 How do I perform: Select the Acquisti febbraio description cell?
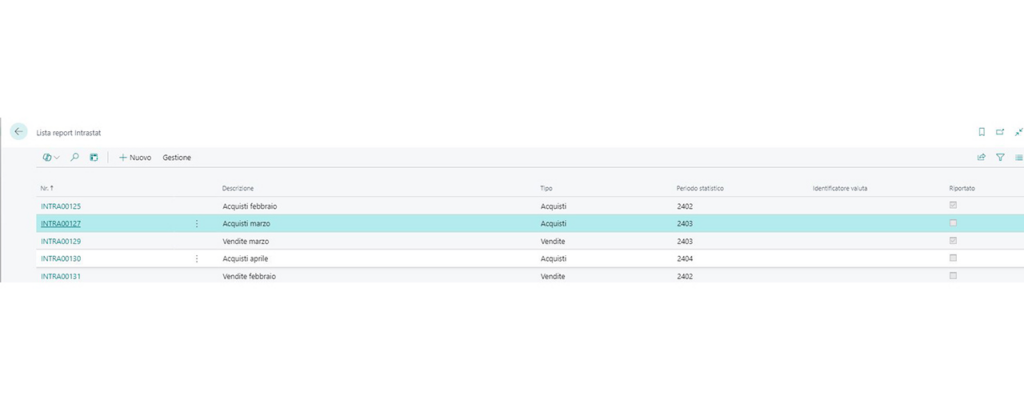click(250, 206)
